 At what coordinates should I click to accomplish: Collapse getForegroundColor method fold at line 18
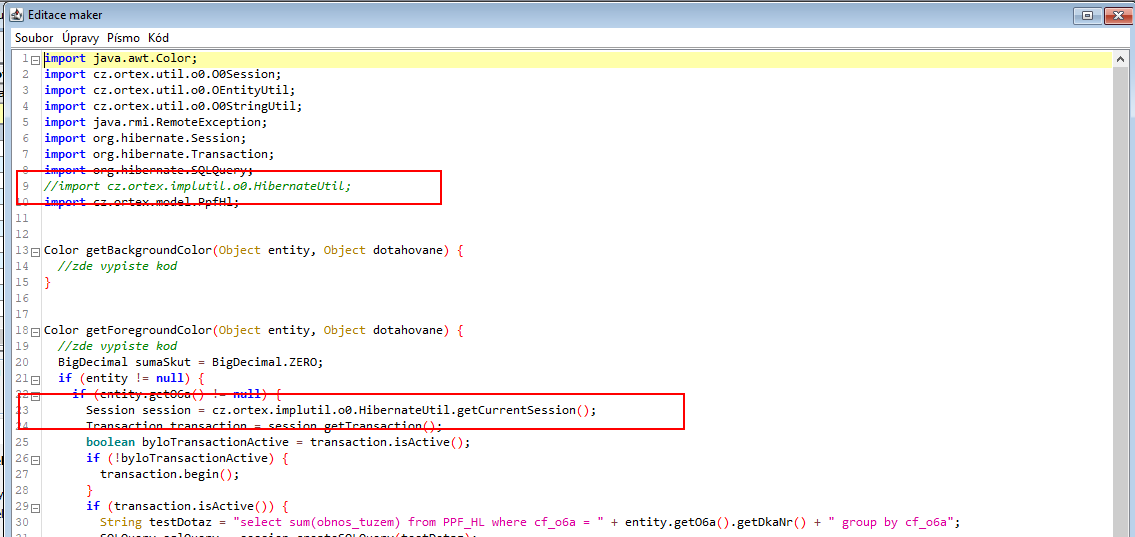[36, 331]
